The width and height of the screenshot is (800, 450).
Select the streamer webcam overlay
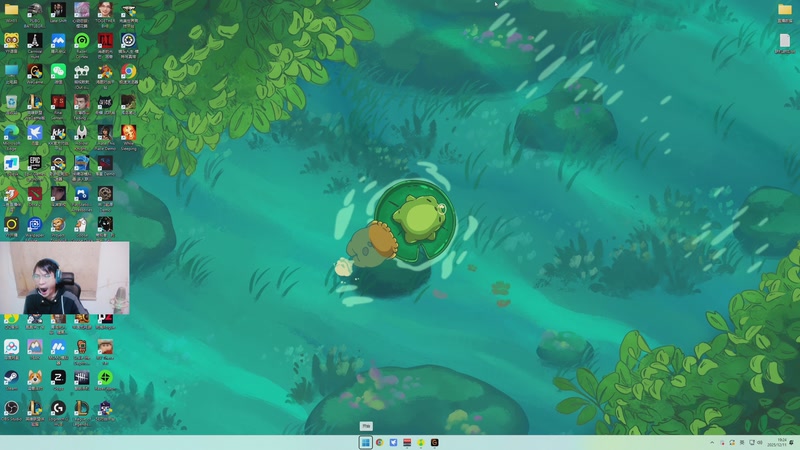(x=65, y=278)
